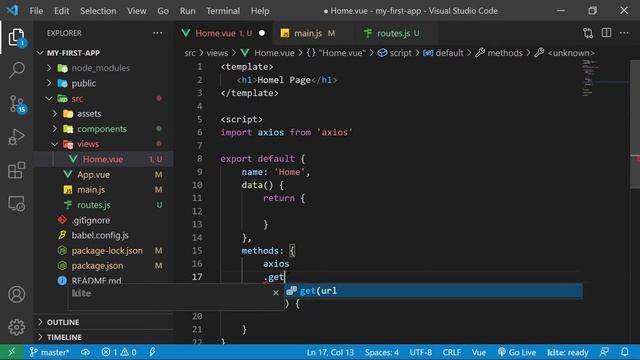Click the code minimap preview
Image resolution: width=640 pixels, height=360 pixels.
tap(590, 78)
